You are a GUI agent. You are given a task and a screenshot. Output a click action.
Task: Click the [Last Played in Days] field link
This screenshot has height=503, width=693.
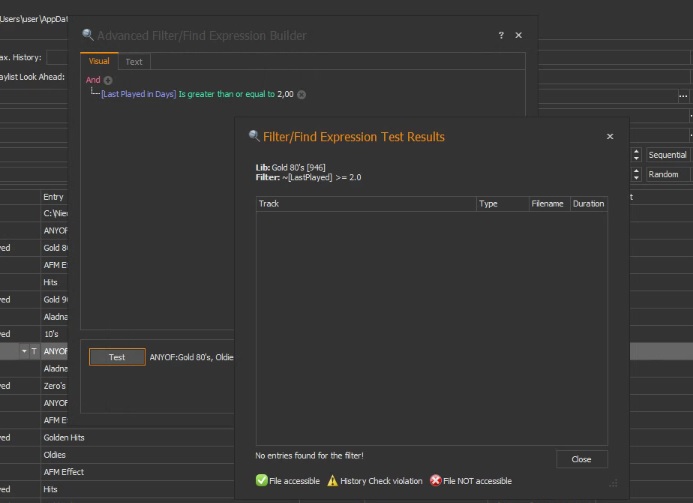coord(138,95)
